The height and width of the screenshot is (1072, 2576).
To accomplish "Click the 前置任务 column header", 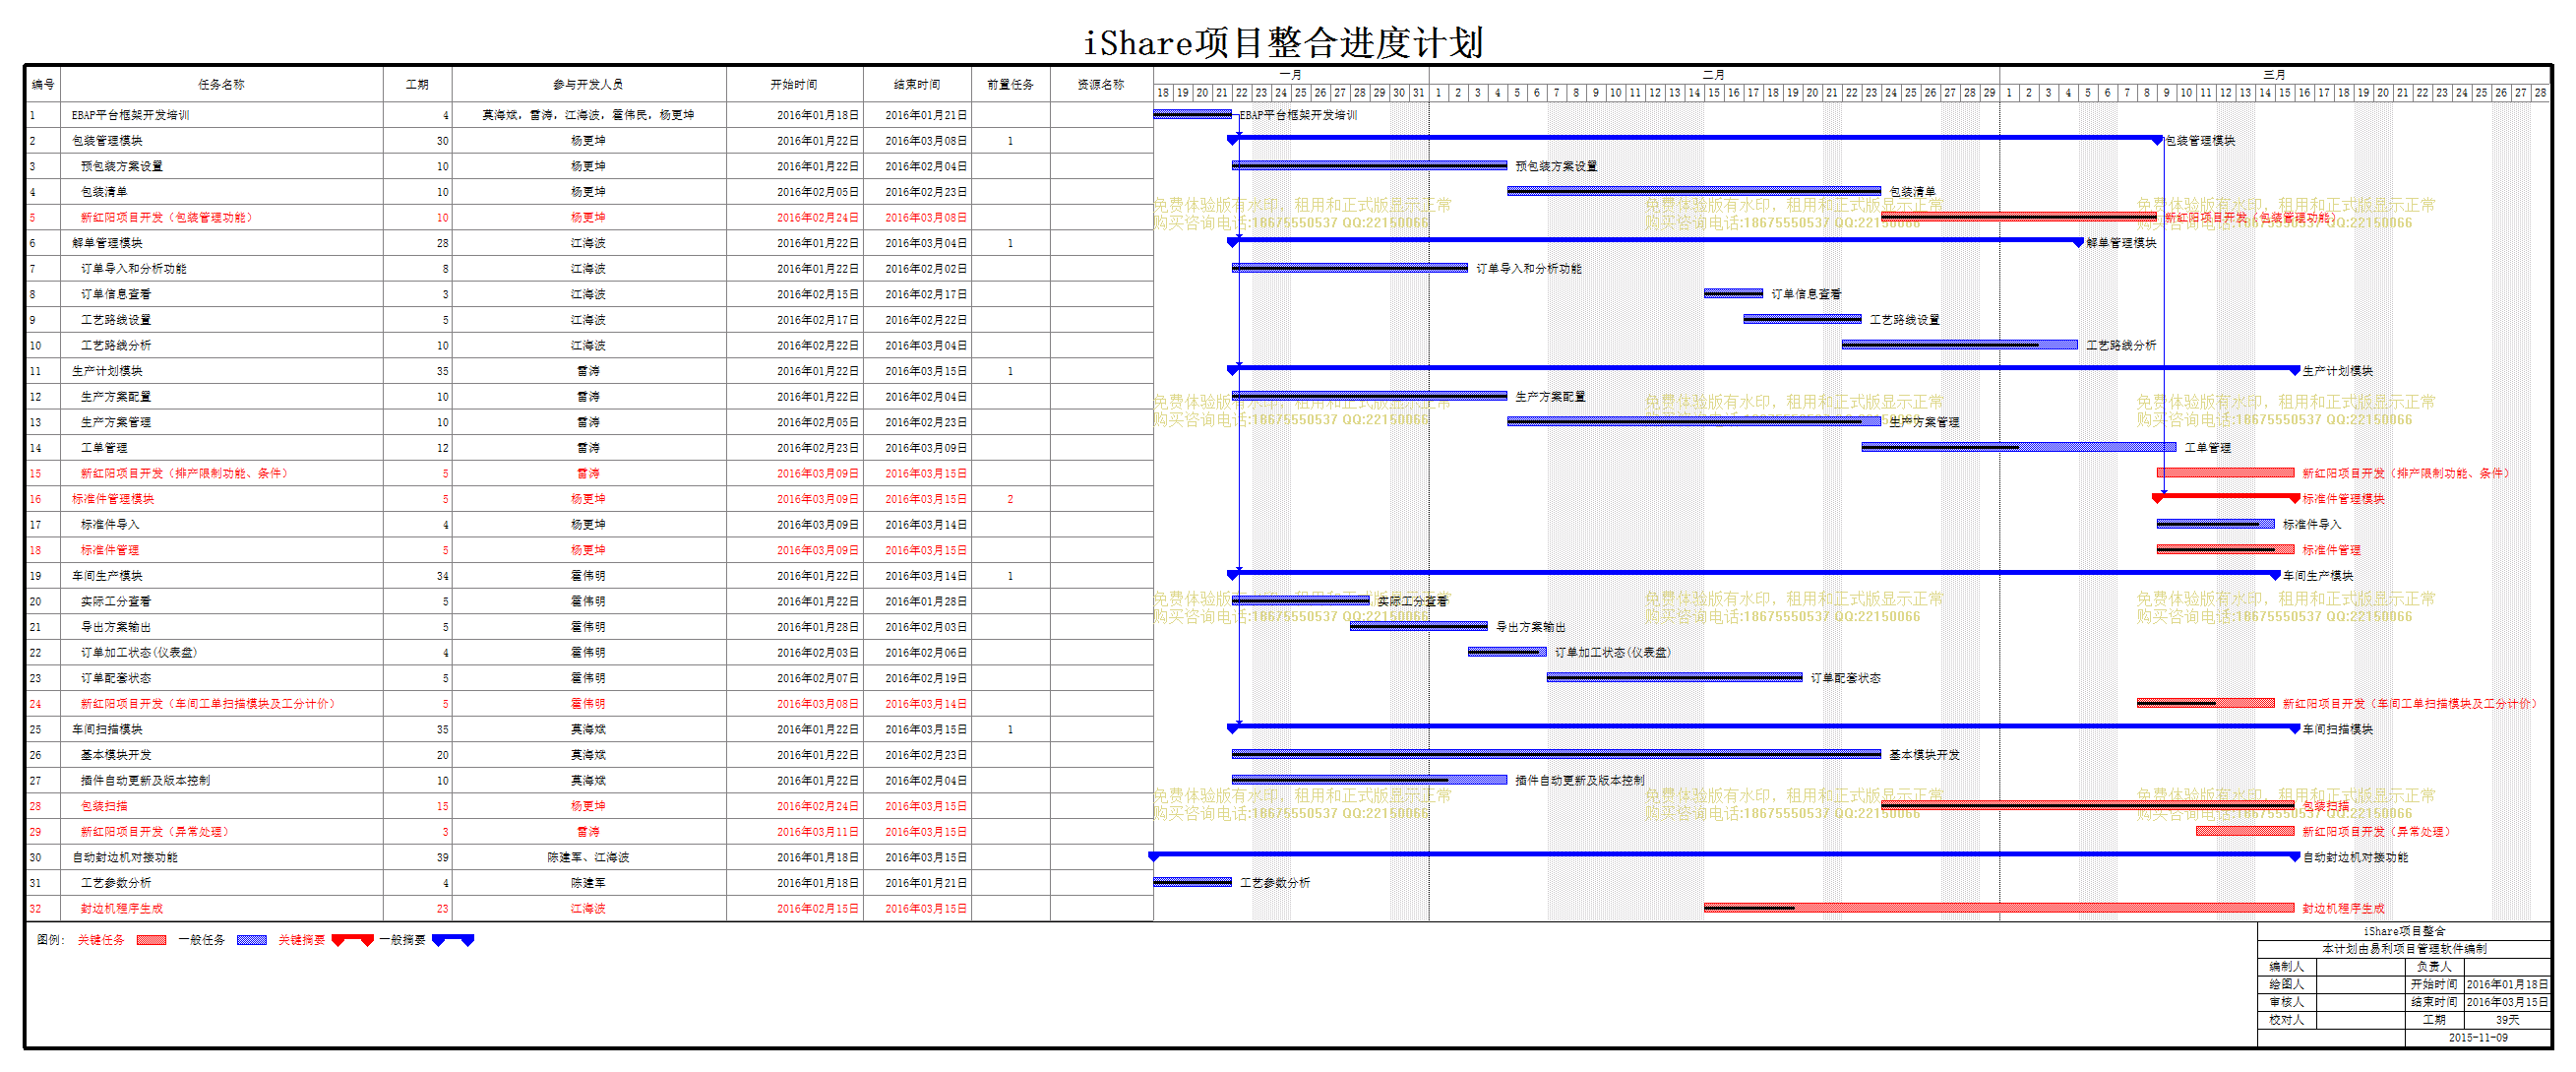I will (x=1010, y=85).
